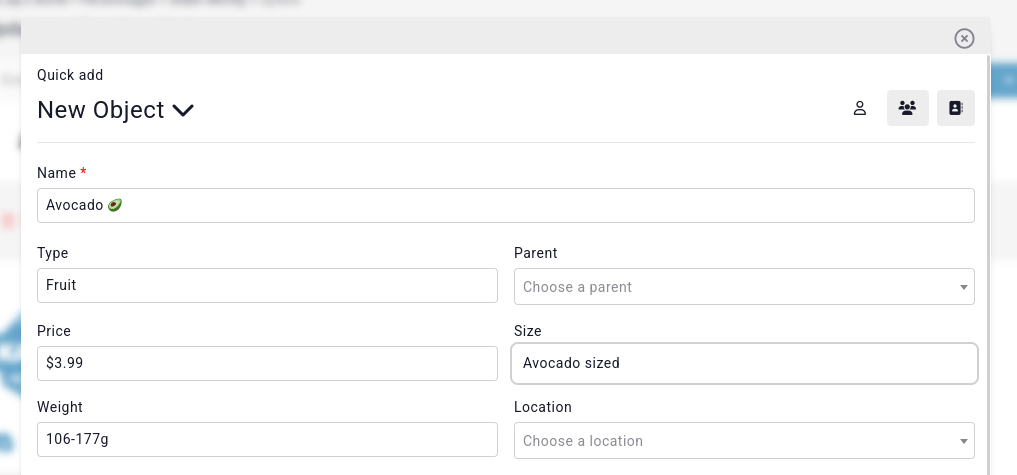Click the dialog's vertical scrollbar

pos(989,260)
